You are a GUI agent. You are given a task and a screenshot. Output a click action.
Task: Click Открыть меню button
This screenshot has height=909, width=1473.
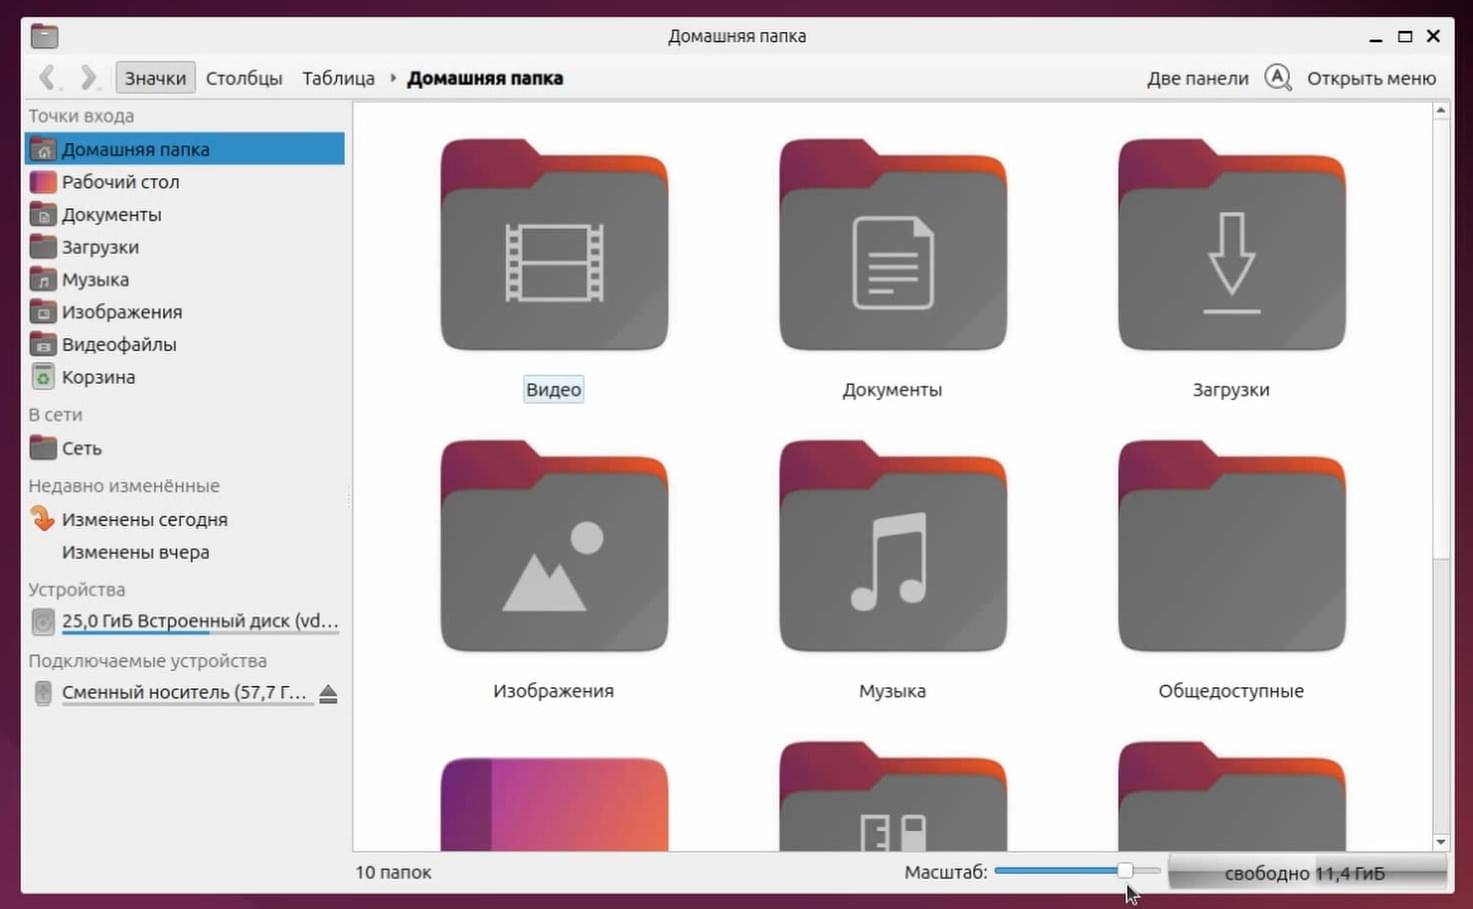[x=1371, y=78]
